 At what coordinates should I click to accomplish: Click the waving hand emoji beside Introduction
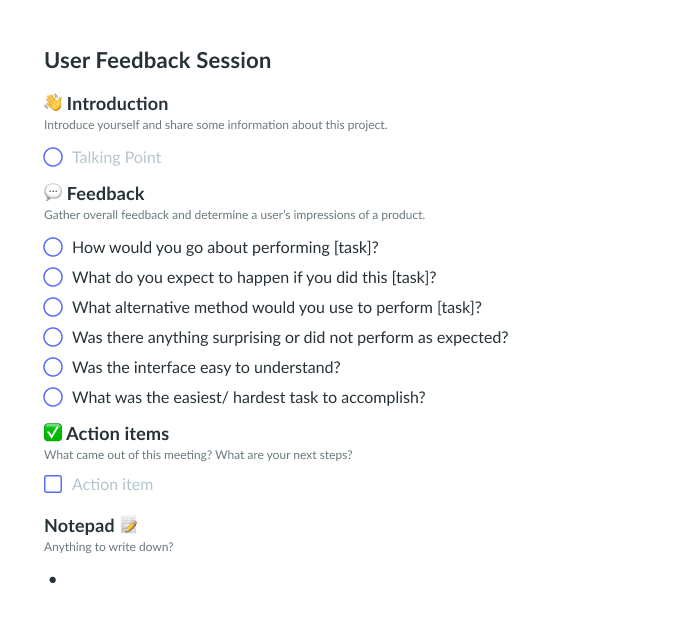pyautogui.click(x=53, y=103)
